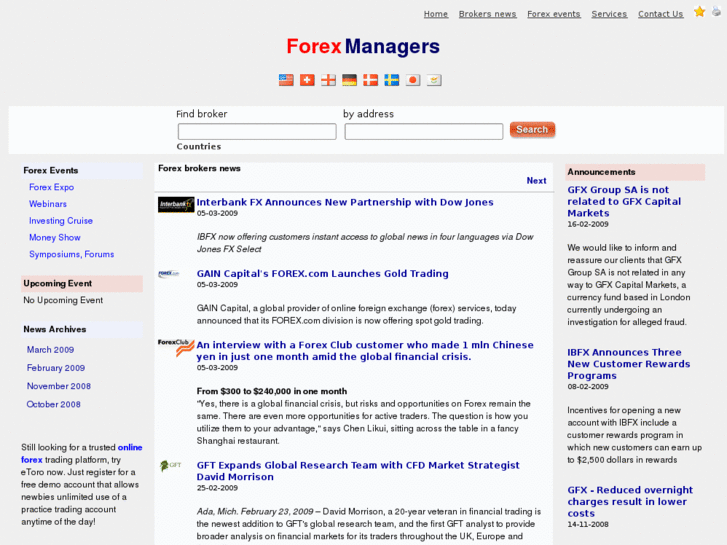Screen dimensions: 727x545
Task: Click the United States flag icon
Action: tap(286, 80)
